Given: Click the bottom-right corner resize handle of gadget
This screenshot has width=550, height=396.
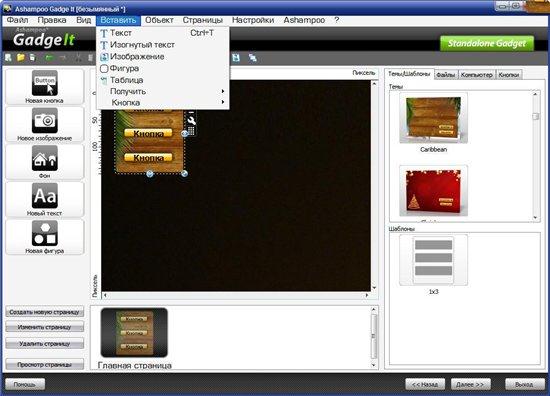Looking at the screenshot, I should [x=184, y=174].
